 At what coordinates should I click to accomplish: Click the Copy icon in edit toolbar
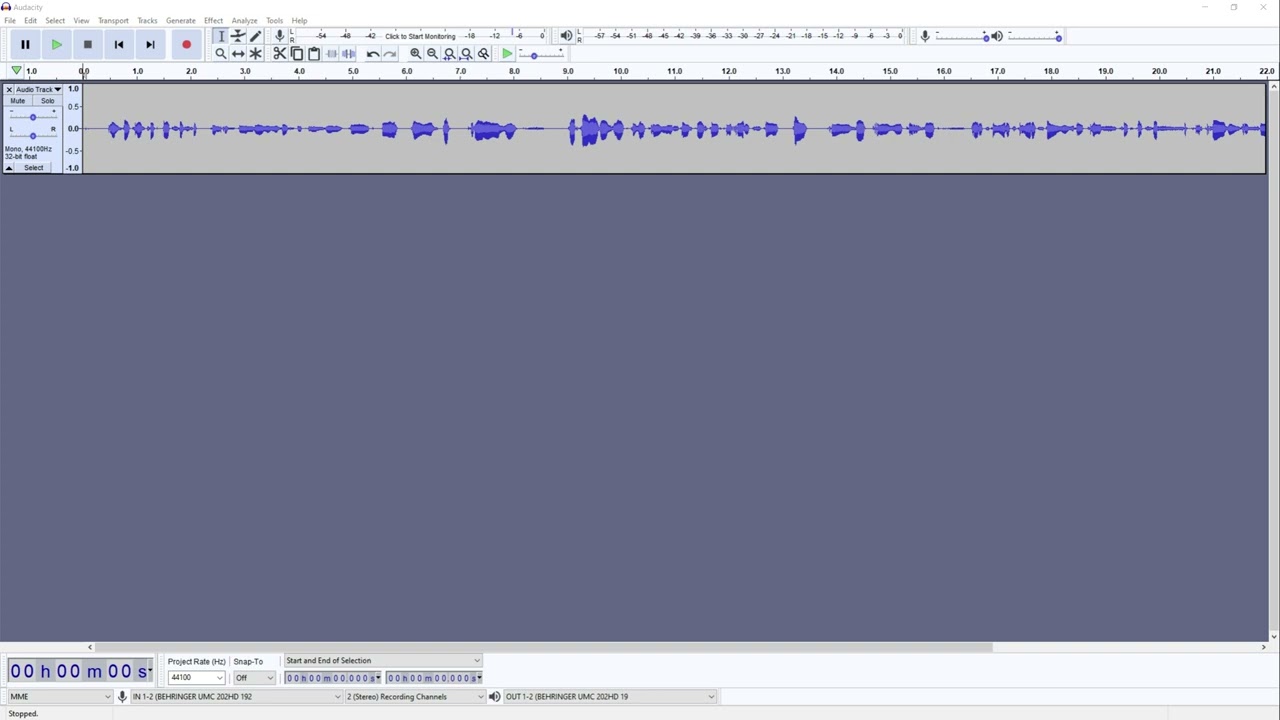(297, 53)
